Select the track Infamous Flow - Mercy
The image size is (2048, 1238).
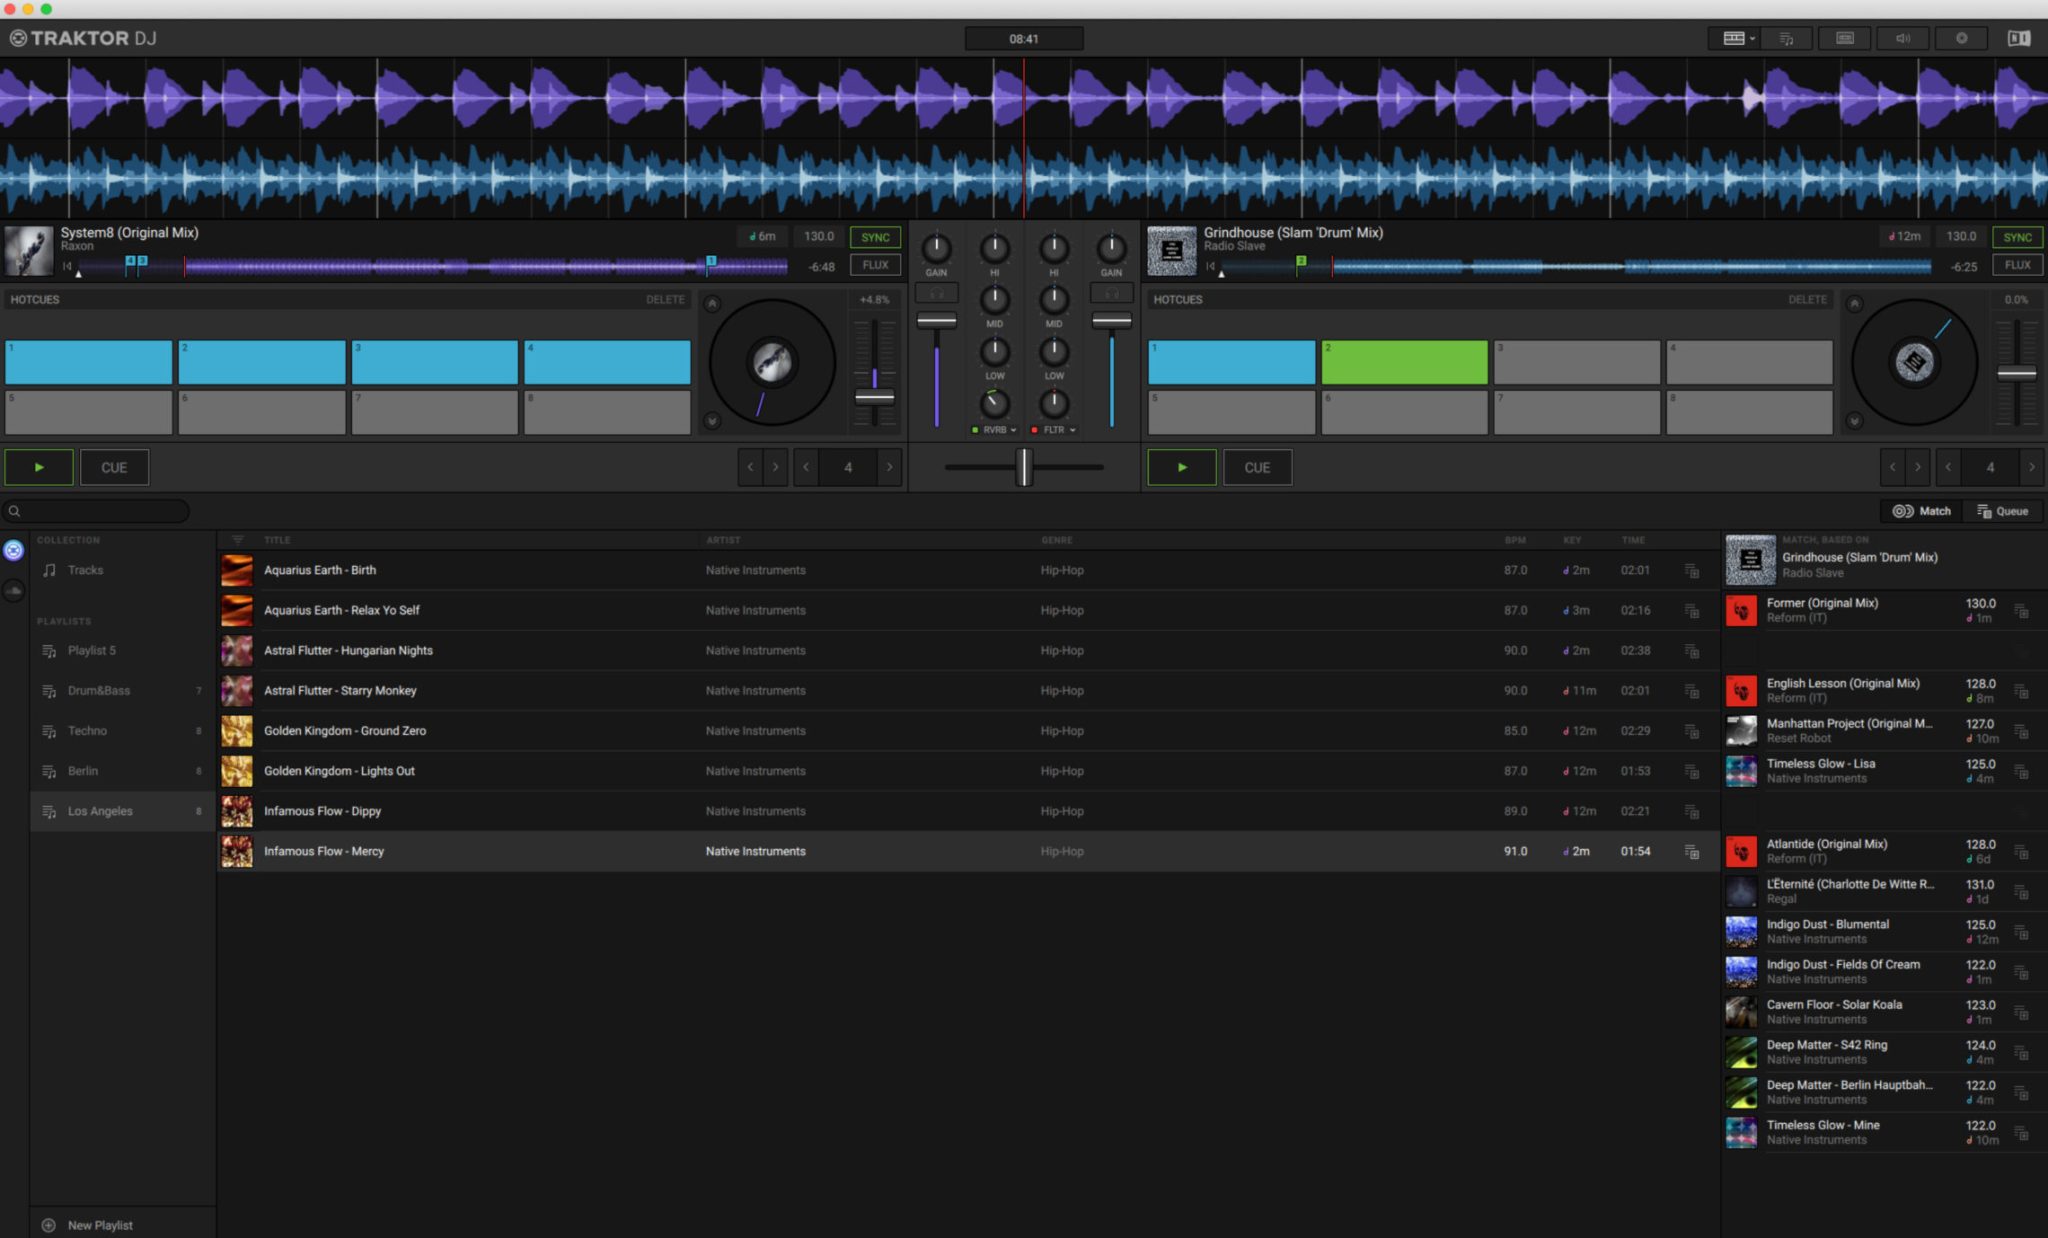click(324, 851)
